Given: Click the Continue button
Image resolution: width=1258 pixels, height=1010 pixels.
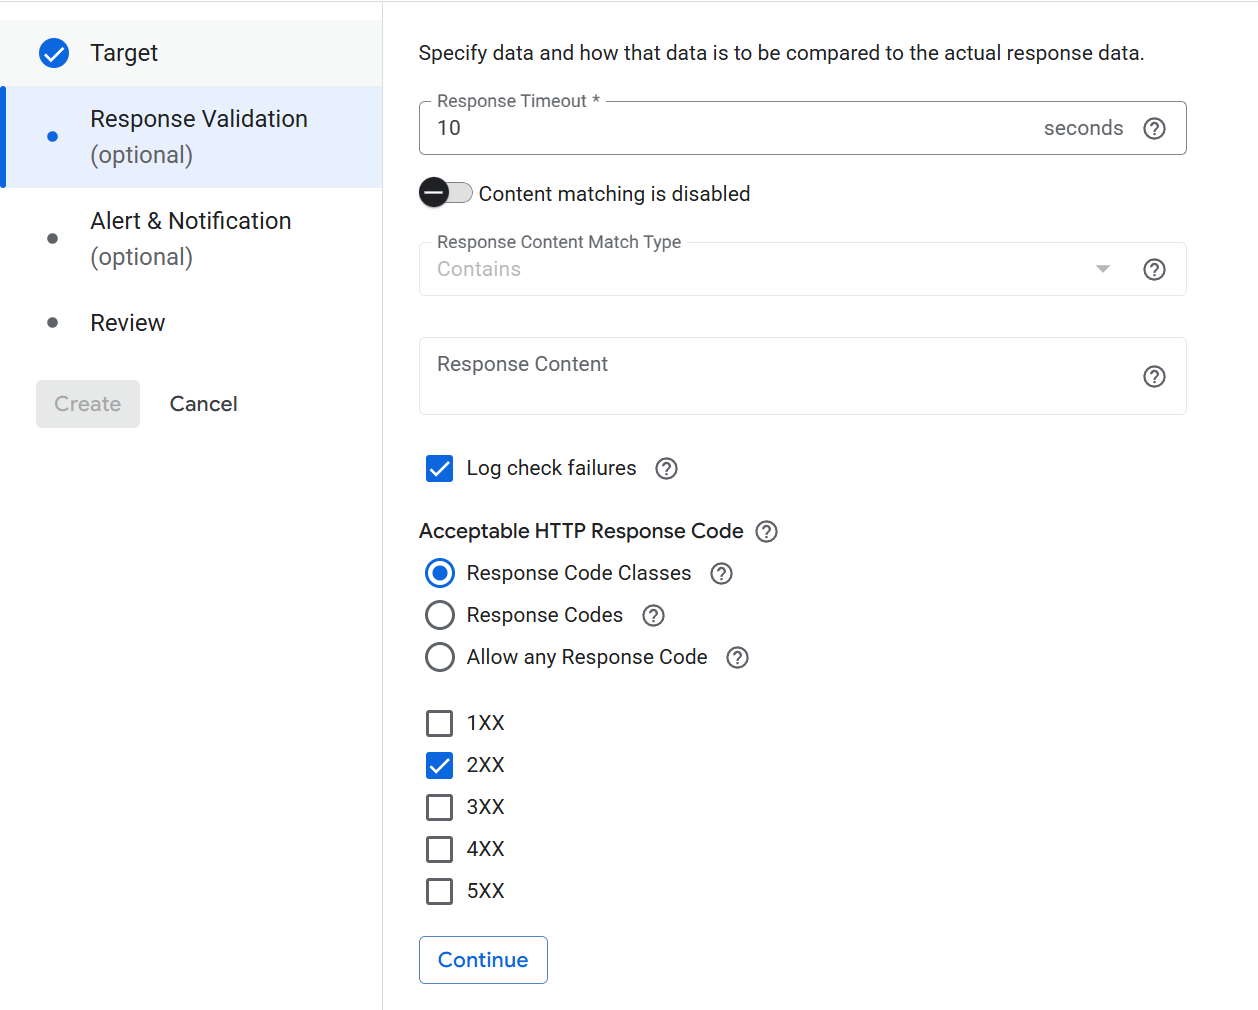Looking at the screenshot, I should click(483, 960).
